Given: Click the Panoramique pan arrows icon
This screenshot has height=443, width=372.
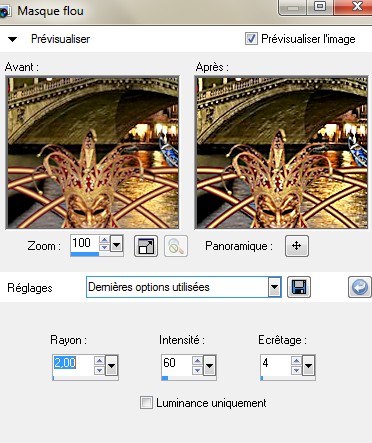Looking at the screenshot, I should coord(297,246).
